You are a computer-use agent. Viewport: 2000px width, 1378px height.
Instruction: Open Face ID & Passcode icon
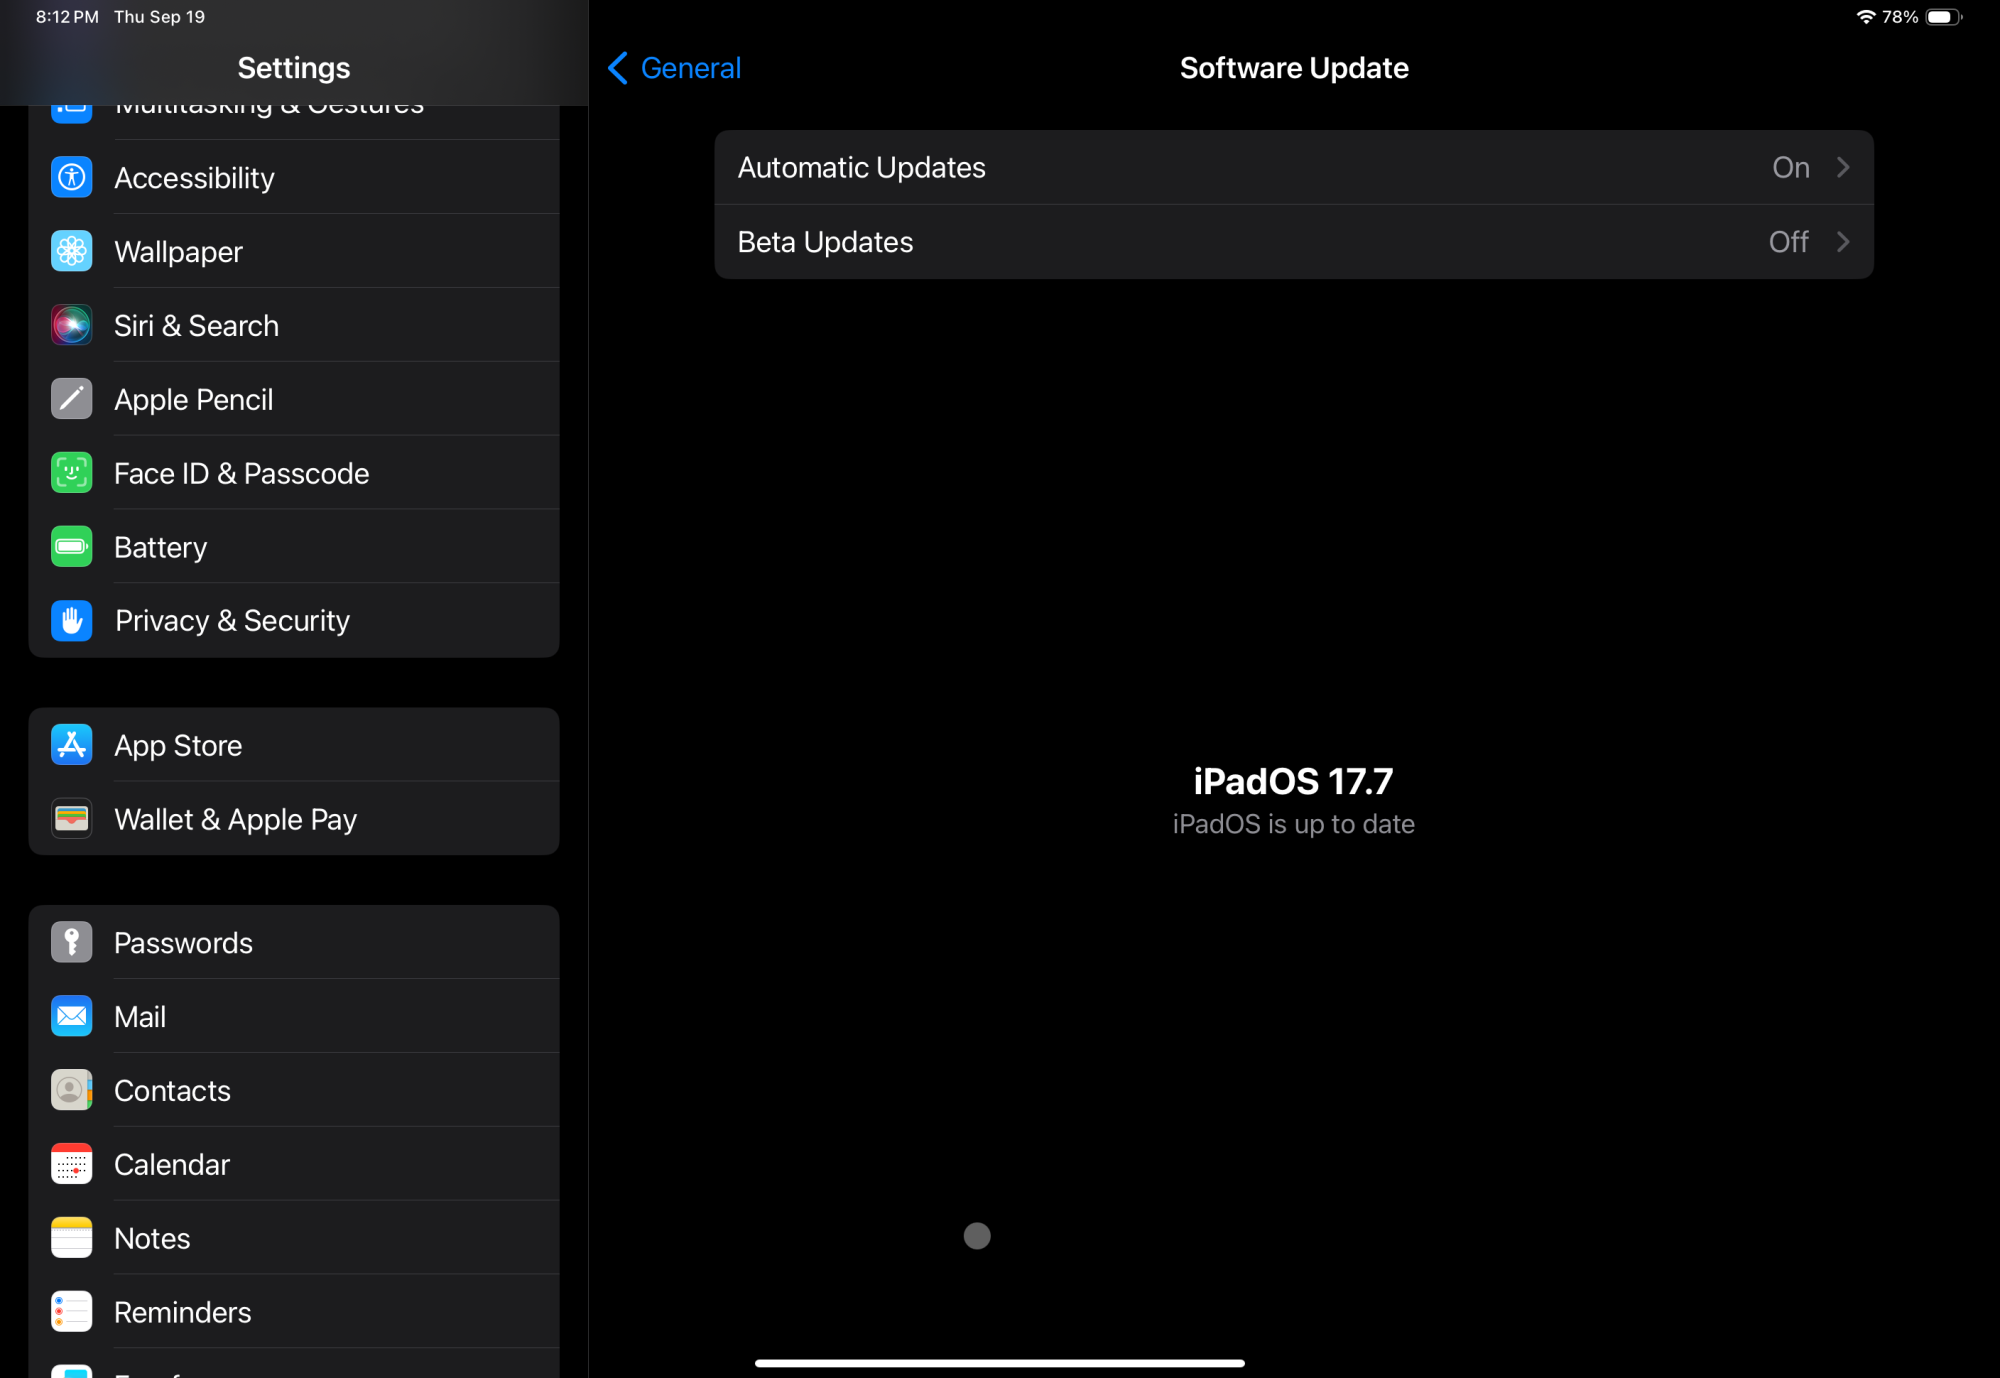tap(71, 473)
